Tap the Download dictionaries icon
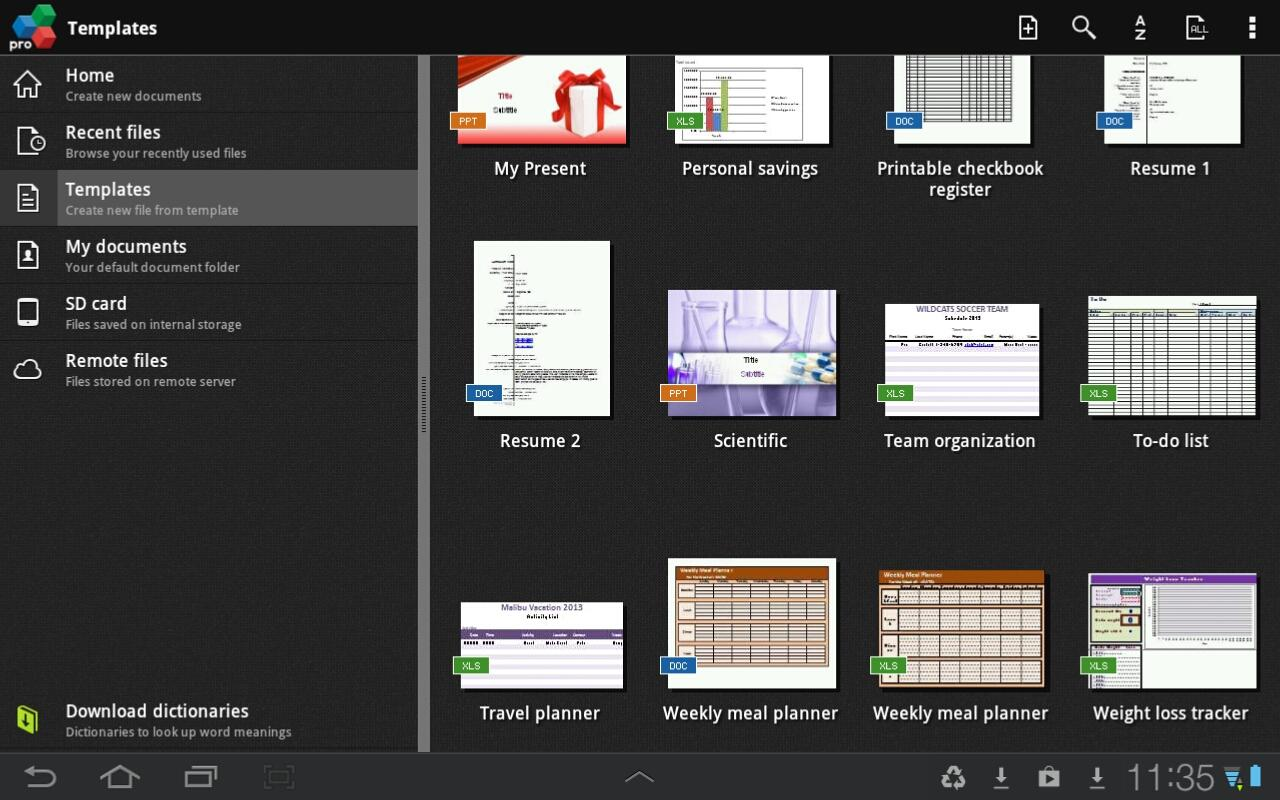1280x800 pixels. (x=27, y=718)
